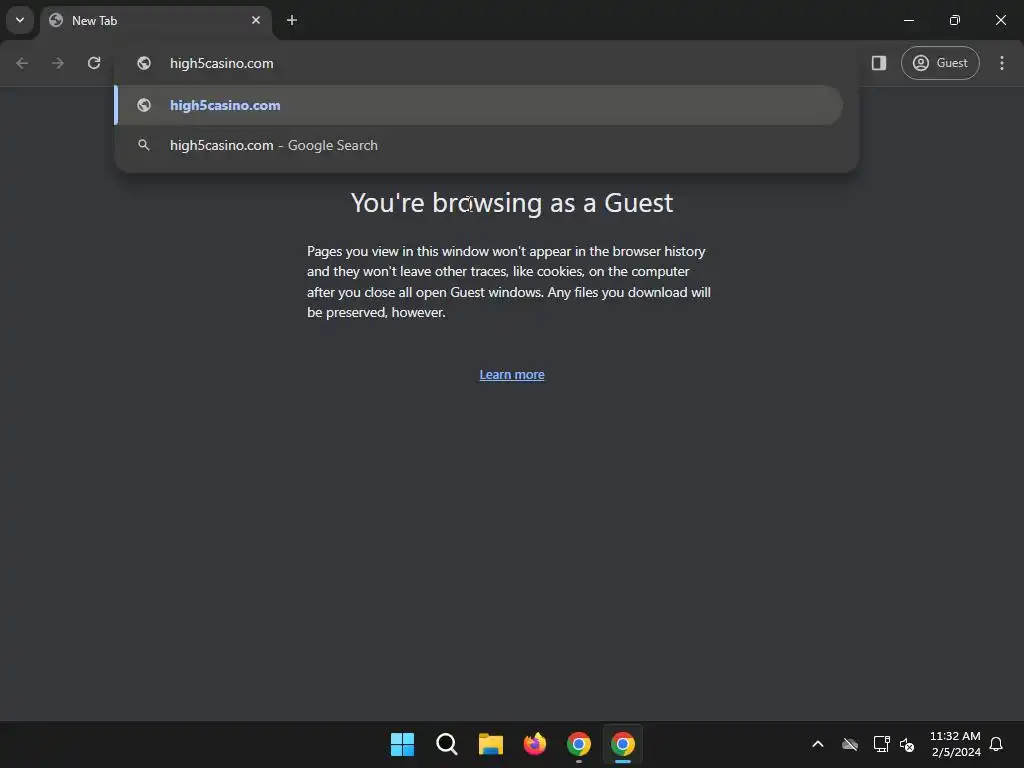1024x768 pixels.
Task: Click the globe icon in the address bar
Action: pyautogui.click(x=144, y=63)
